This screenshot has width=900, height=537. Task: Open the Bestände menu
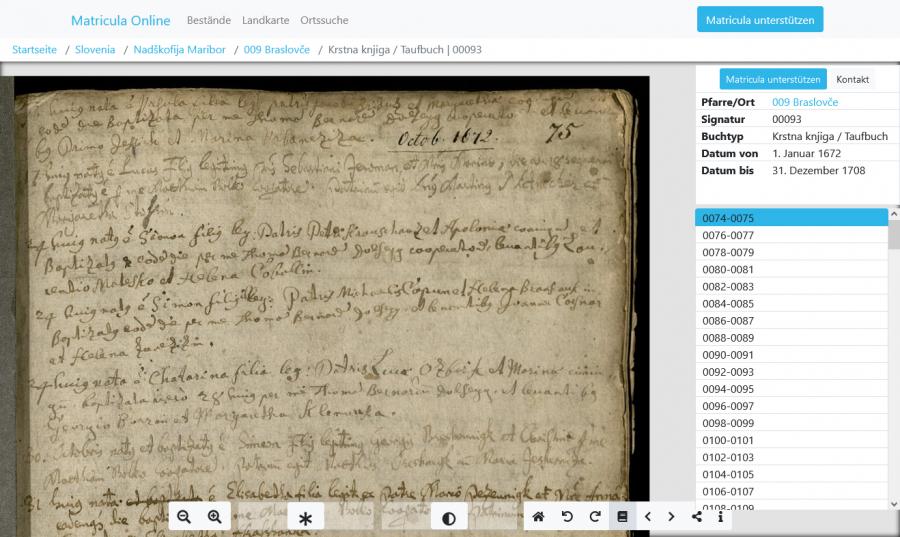(x=208, y=20)
